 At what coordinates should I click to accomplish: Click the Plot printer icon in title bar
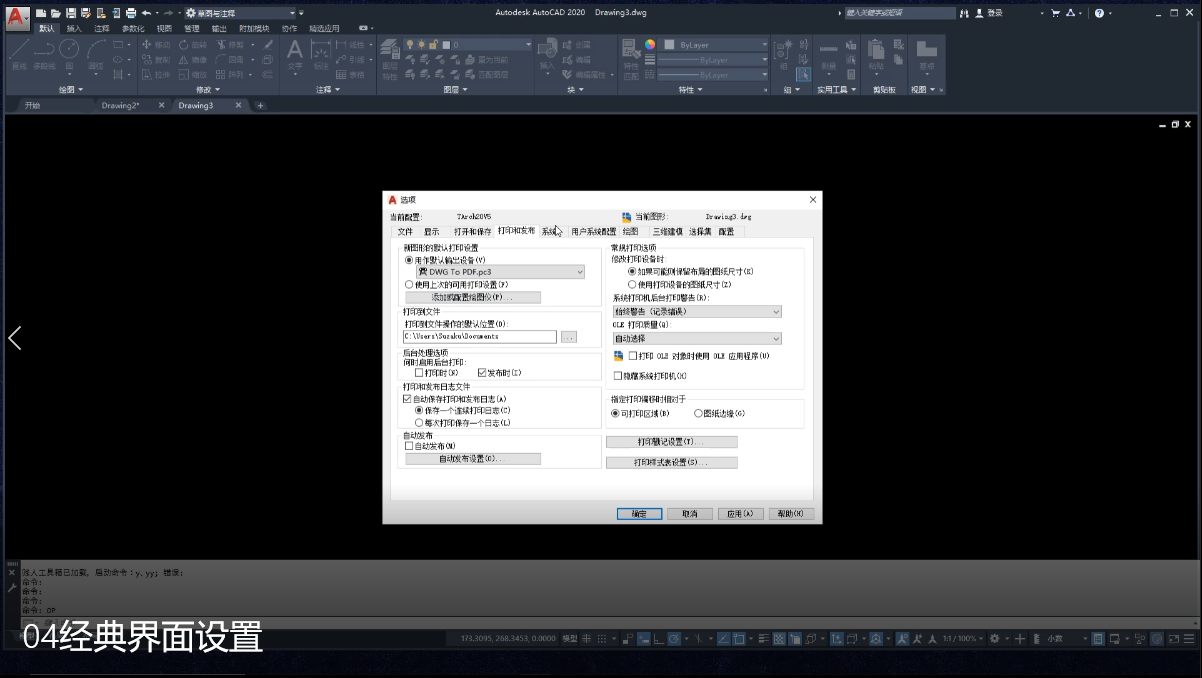coord(130,13)
